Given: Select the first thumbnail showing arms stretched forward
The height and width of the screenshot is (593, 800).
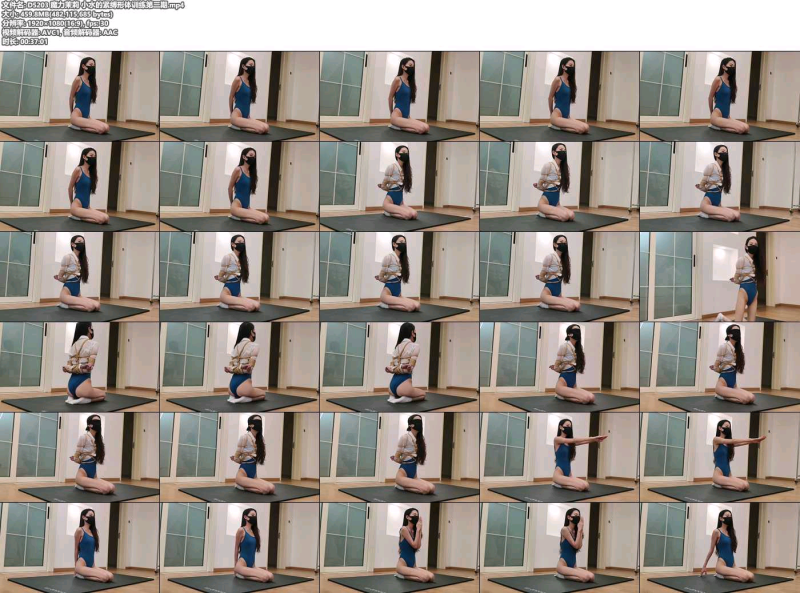Looking at the screenshot, I should click(x=560, y=457).
